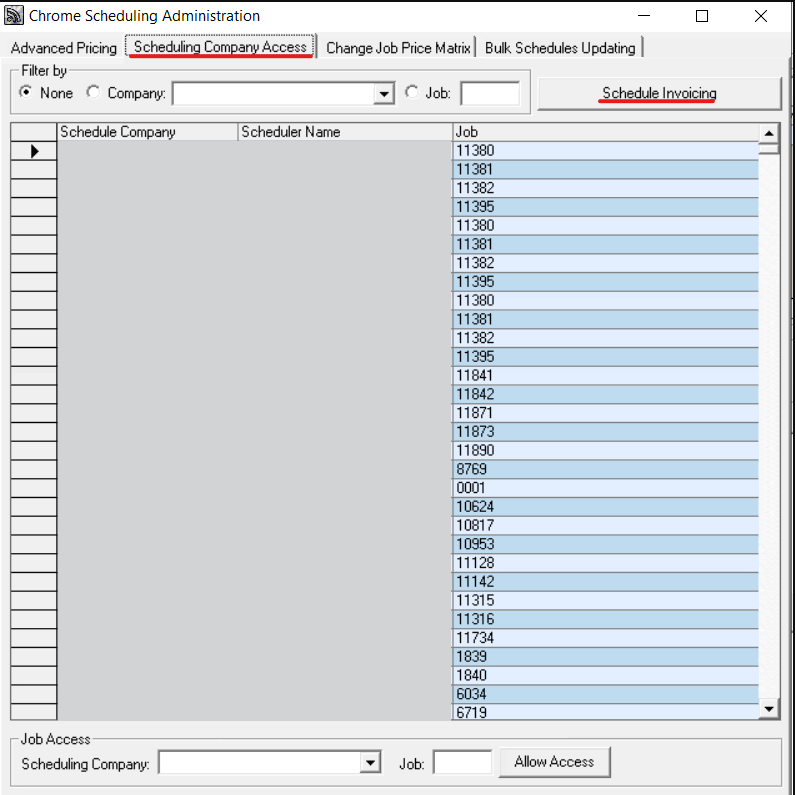Image resolution: width=795 pixels, height=795 pixels.
Task: Select job cell 10817
Action: pos(605,526)
